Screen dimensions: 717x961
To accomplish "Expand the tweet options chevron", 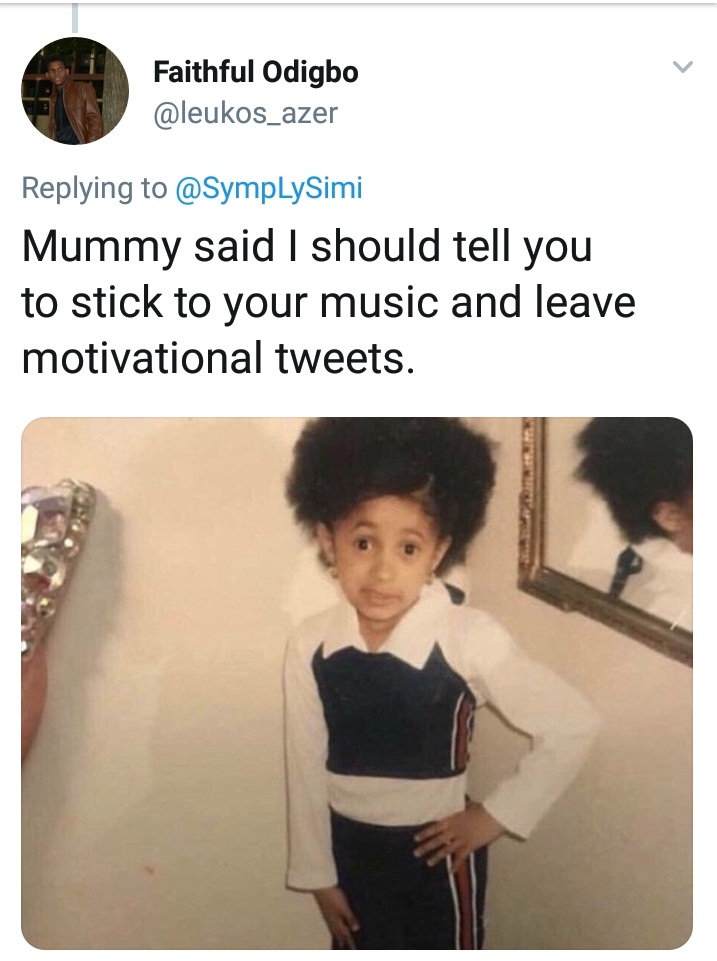I will tap(682, 68).
